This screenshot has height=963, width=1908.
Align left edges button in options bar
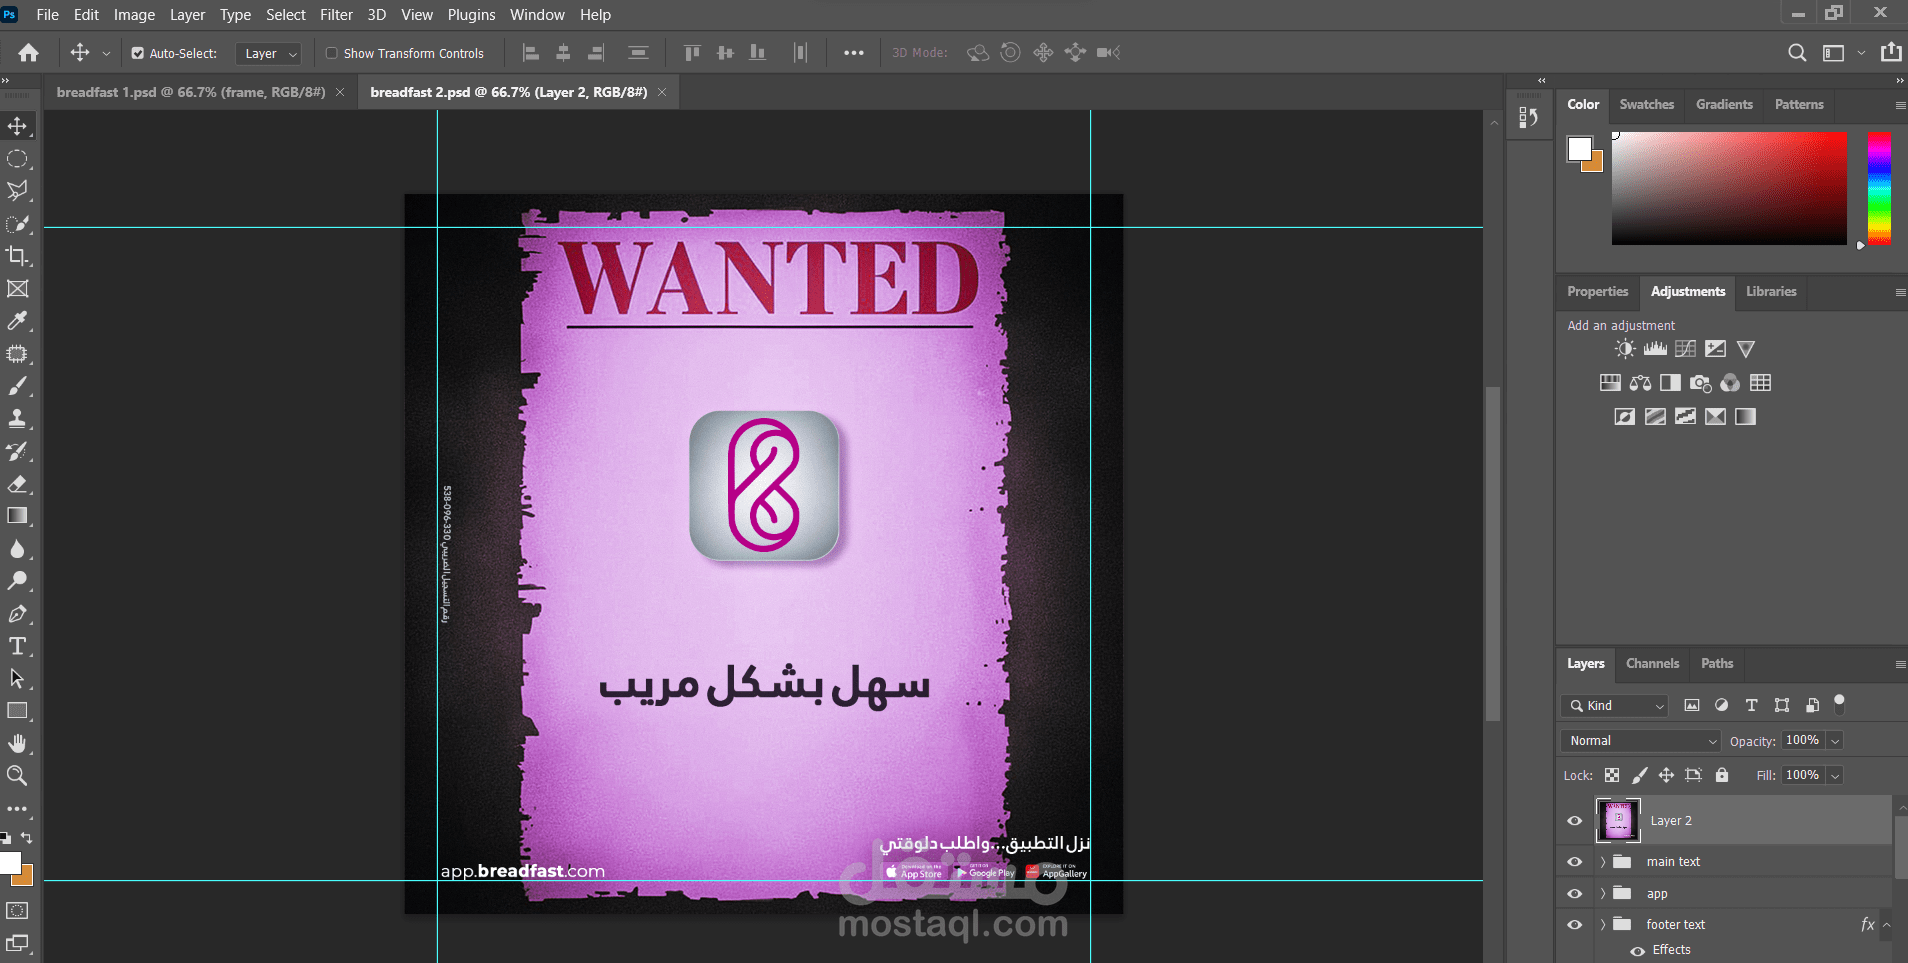tap(531, 53)
